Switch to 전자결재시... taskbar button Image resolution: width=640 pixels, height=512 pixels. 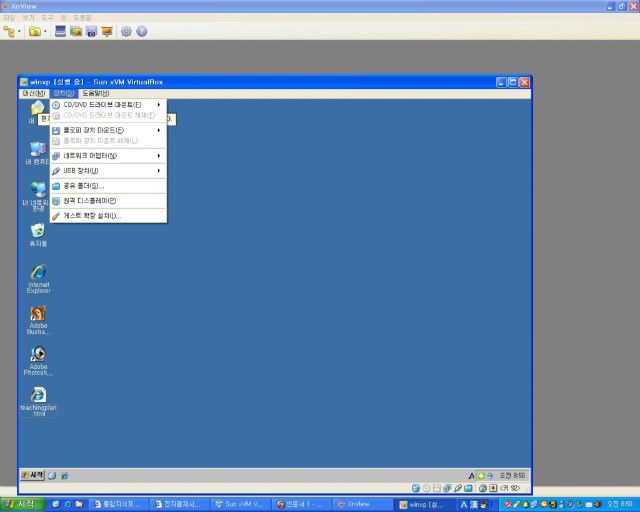pos(178,505)
